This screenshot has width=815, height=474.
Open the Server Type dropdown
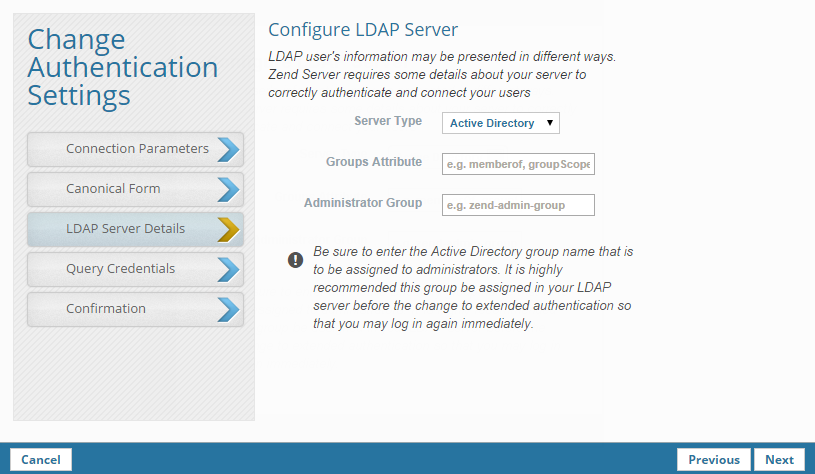[x=500, y=123]
